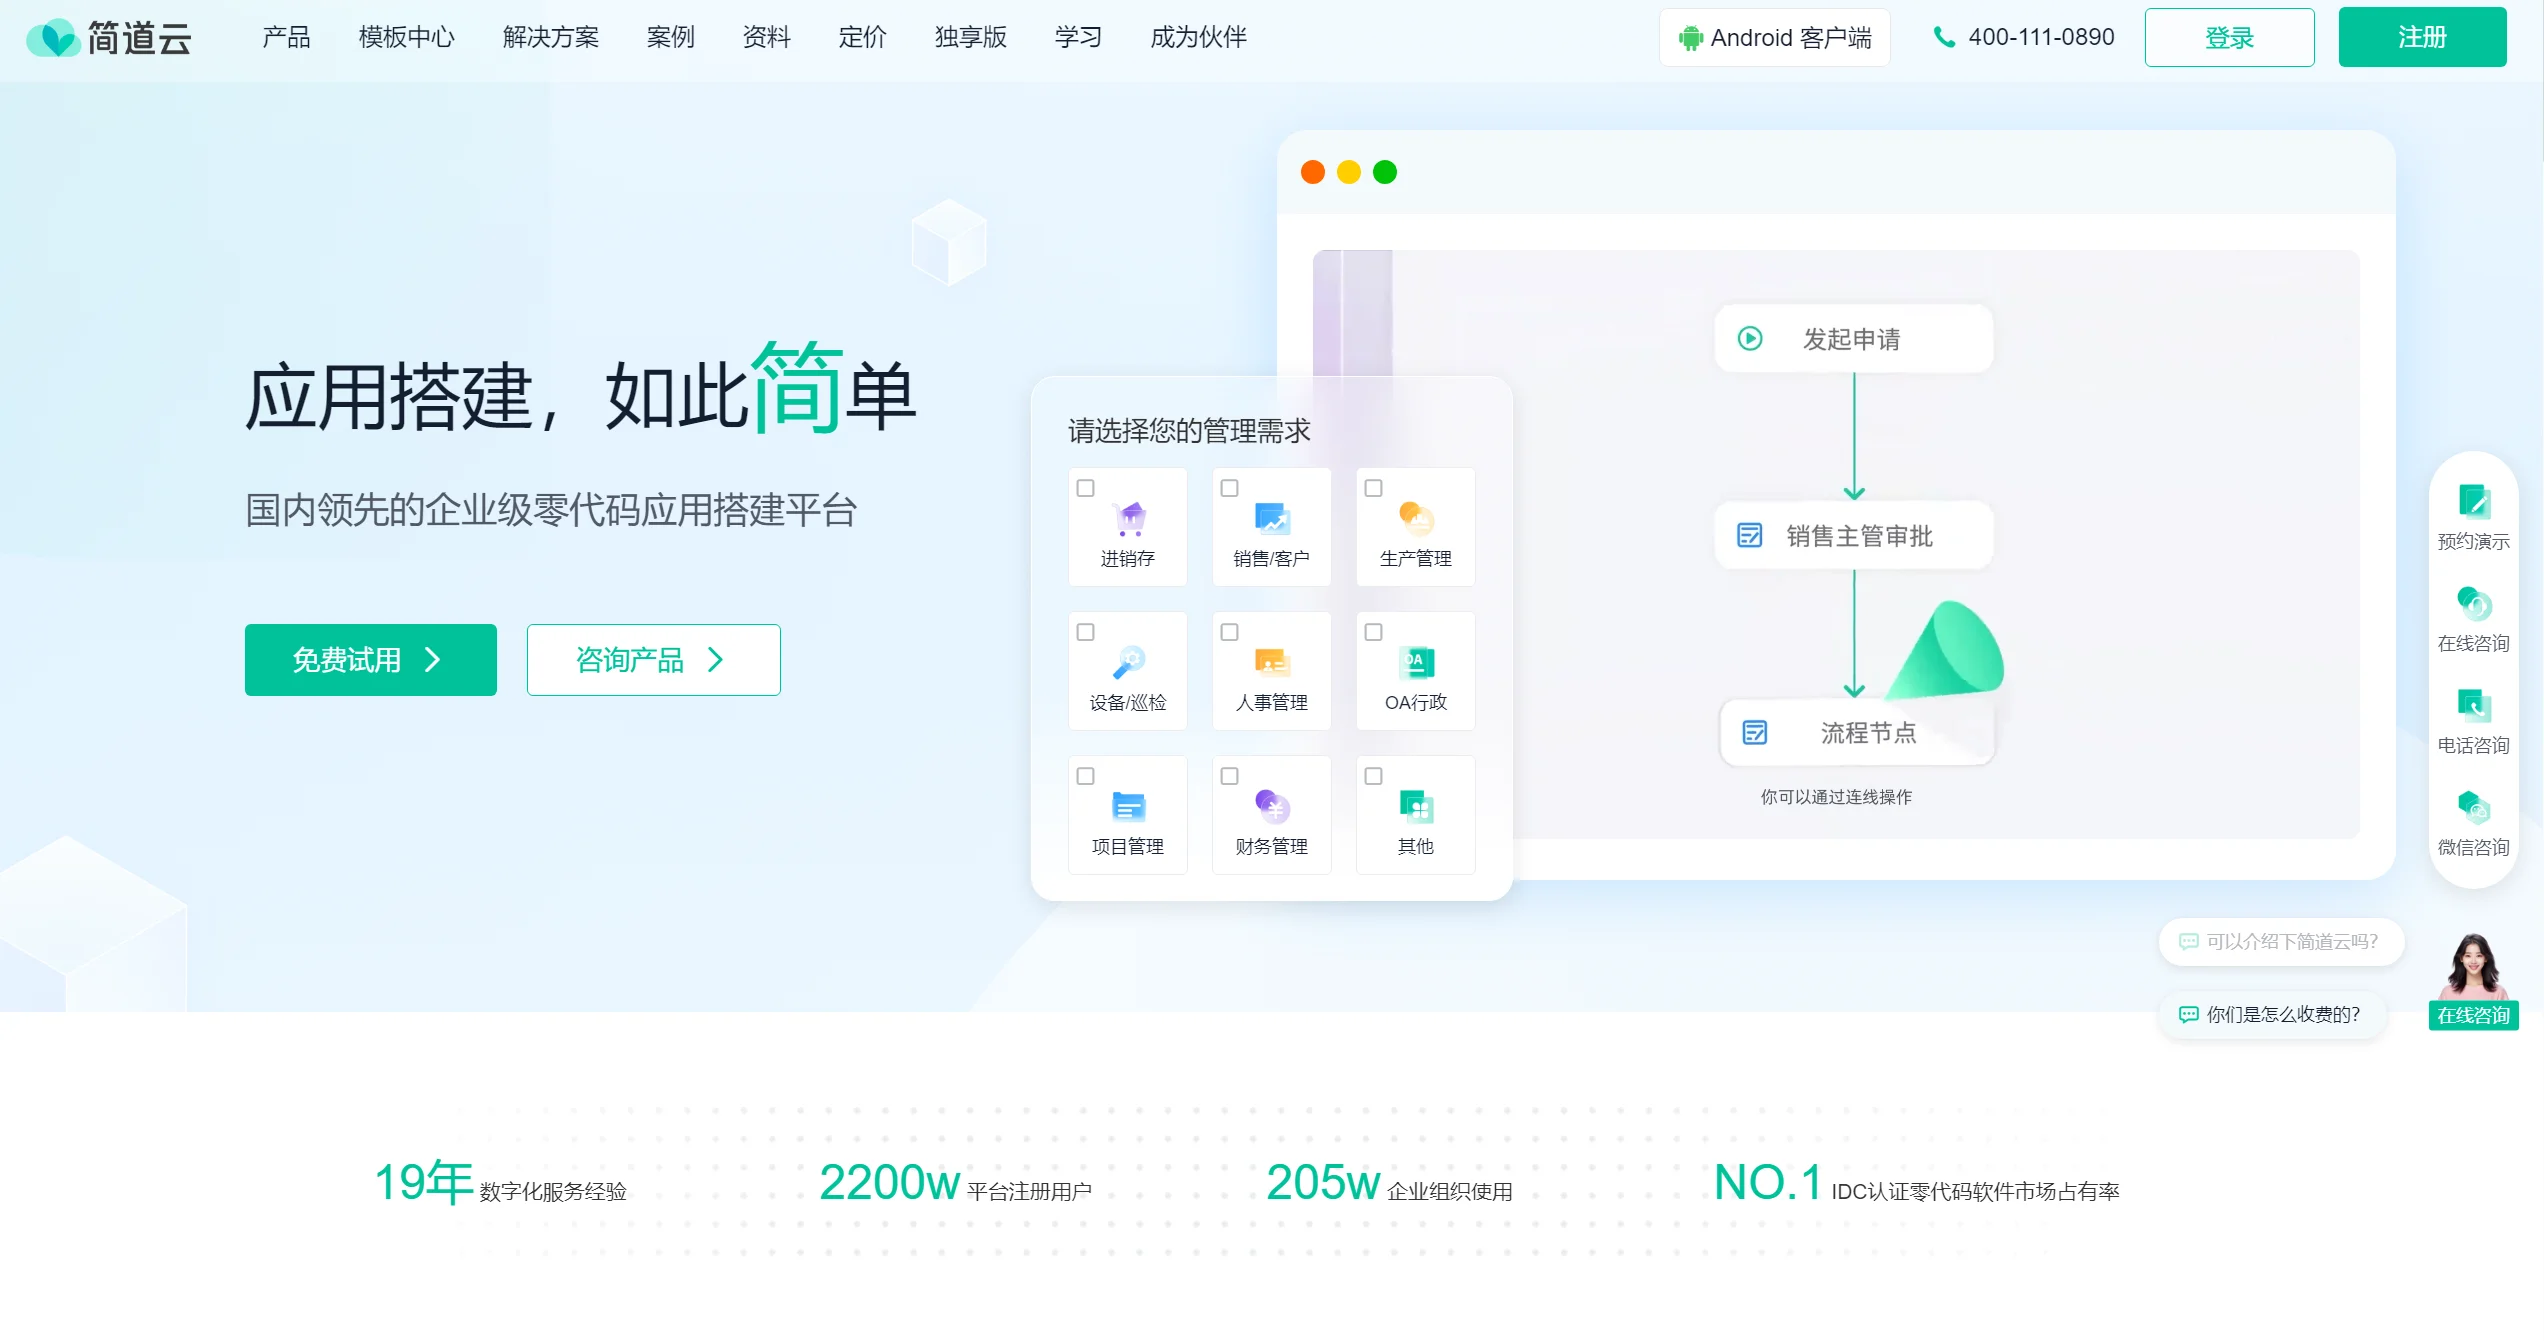Image resolution: width=2544 pixels, height=1341 pixels.
Task: Expand the 解决方案 navigation dropdown
Action: click(550, 38)
